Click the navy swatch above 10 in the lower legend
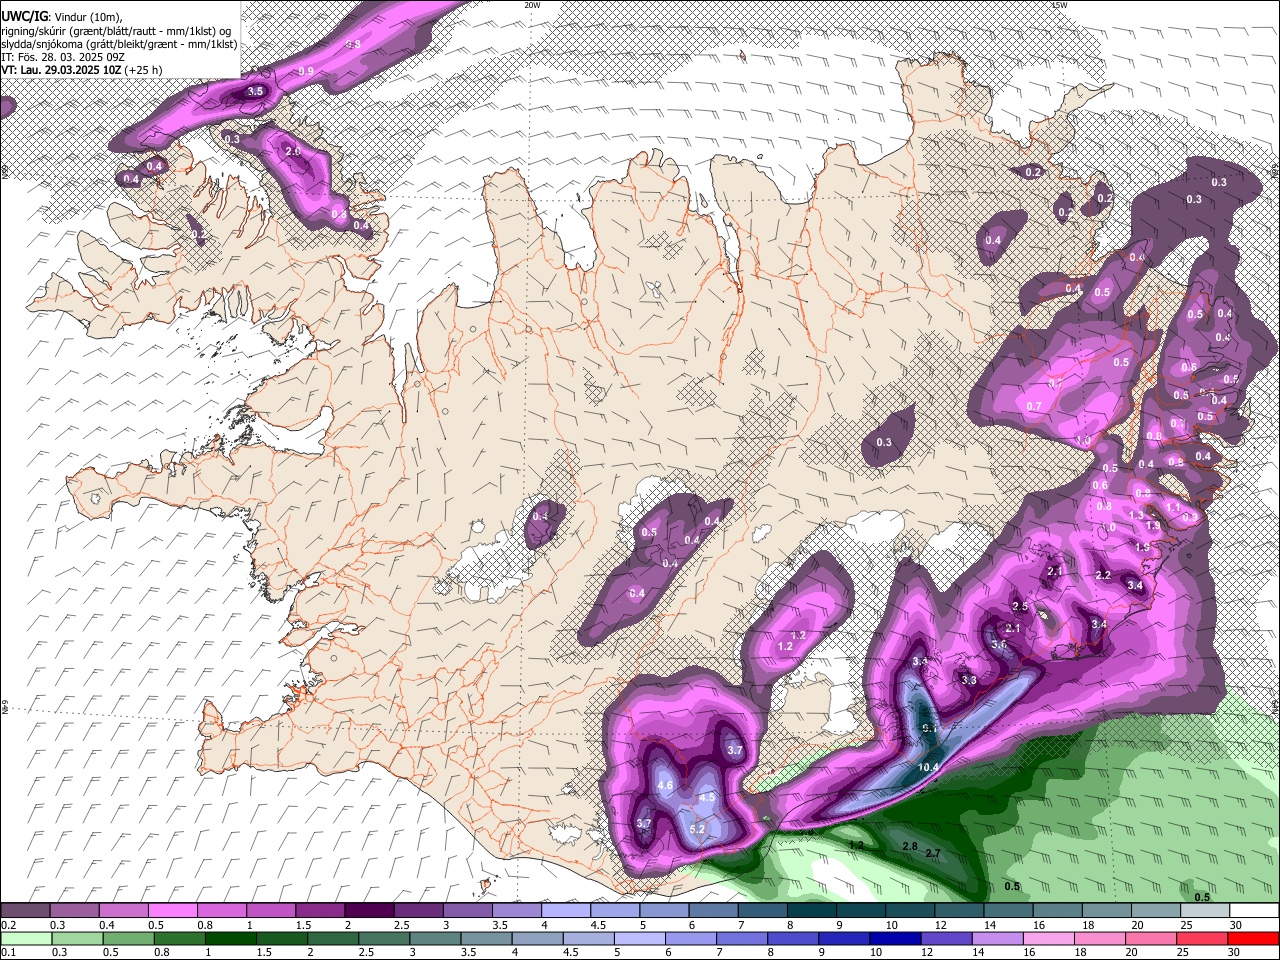The width and height of the screenshot is (1280, 960). tap(894, 939)
